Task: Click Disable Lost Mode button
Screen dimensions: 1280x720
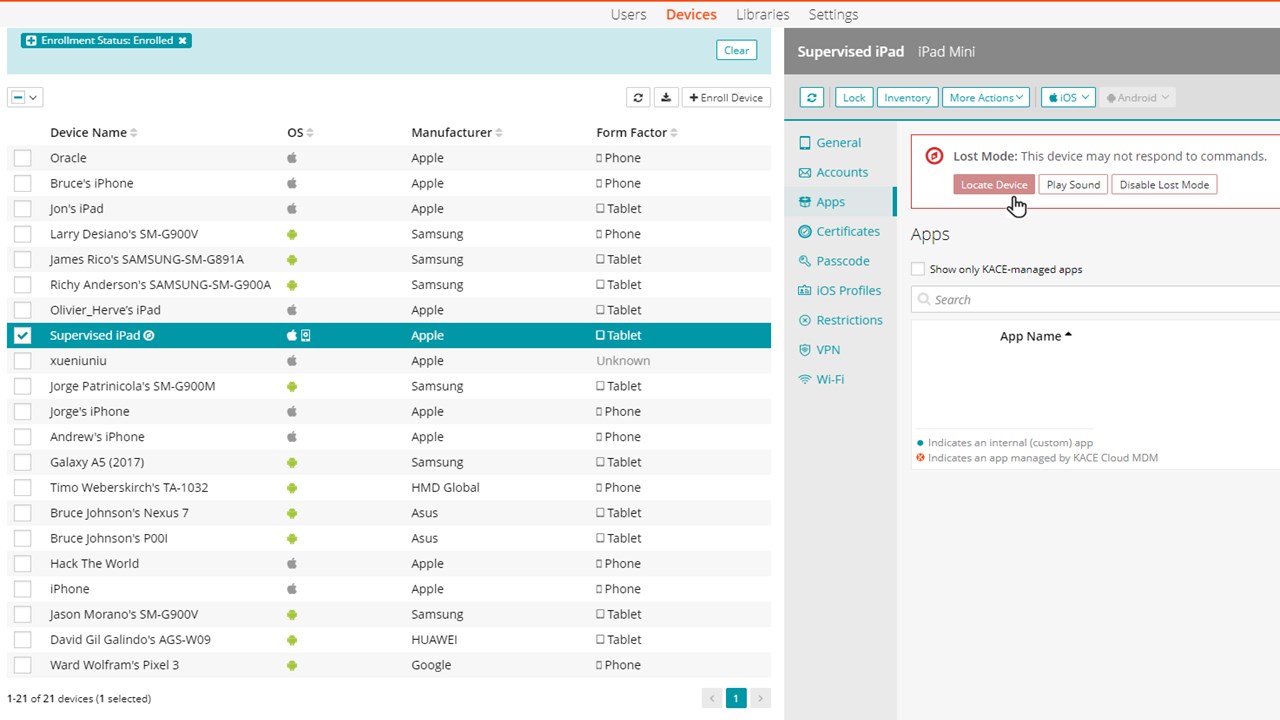Action: 1164,185
